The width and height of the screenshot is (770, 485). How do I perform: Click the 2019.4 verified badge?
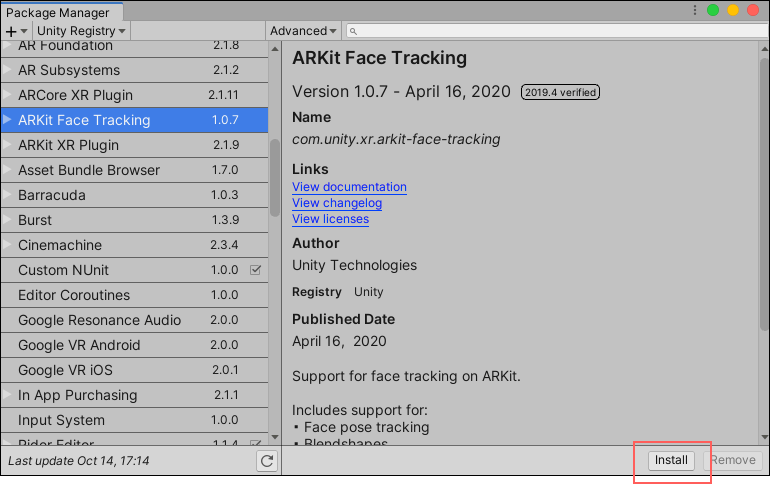(x=560, y=92)
